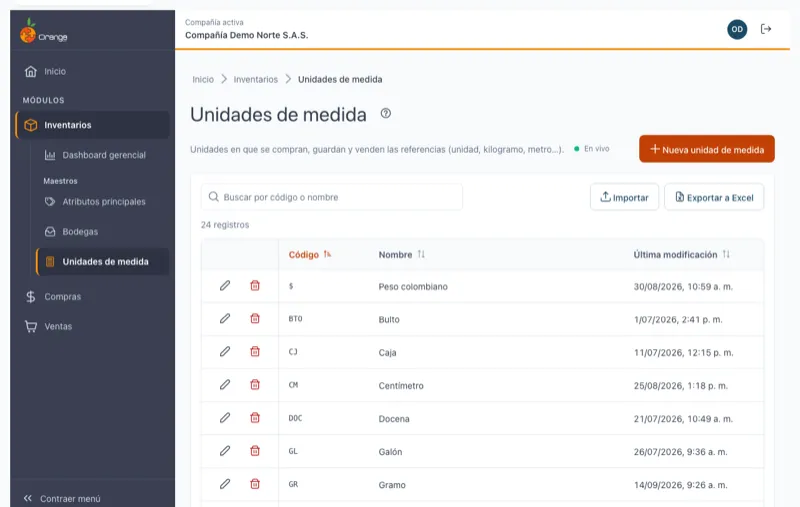
Task: Edit the Caja row
Action: 225,352
